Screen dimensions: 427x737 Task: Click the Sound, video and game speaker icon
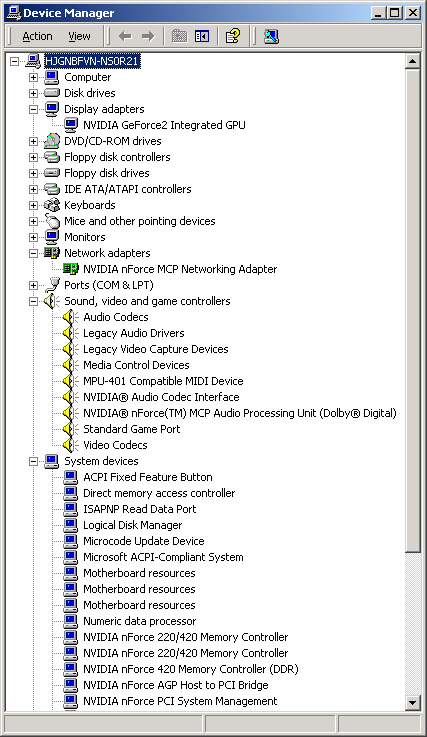(52, 301)
